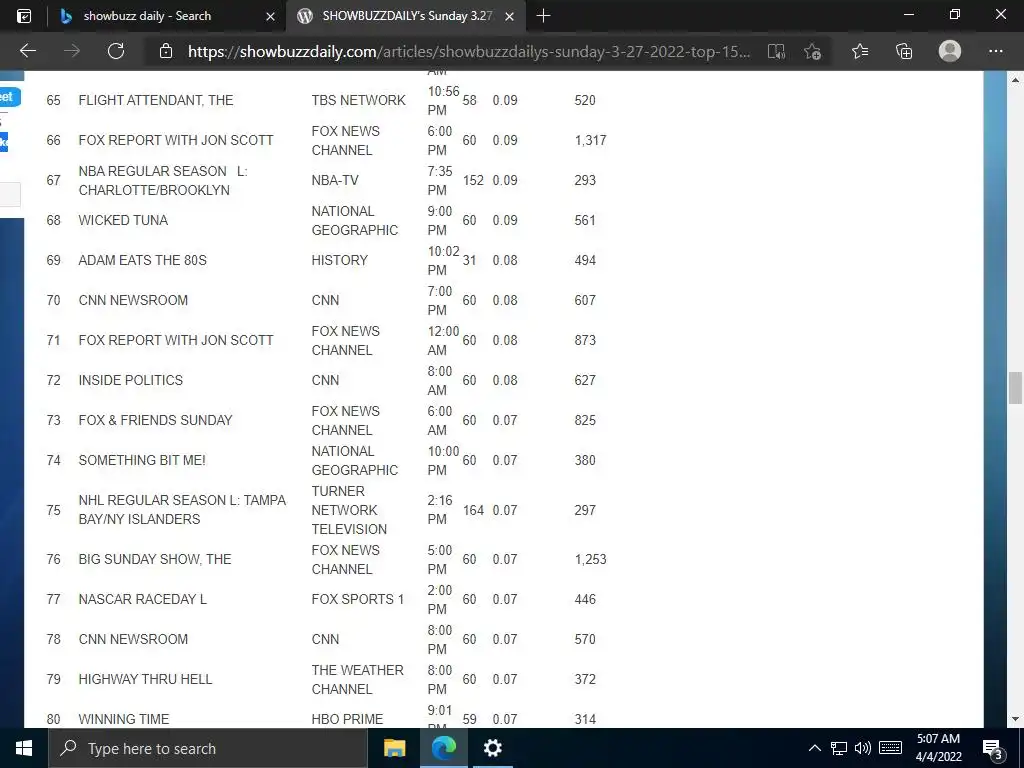Open the notification center
The image size is (1024, 768).
992,749
